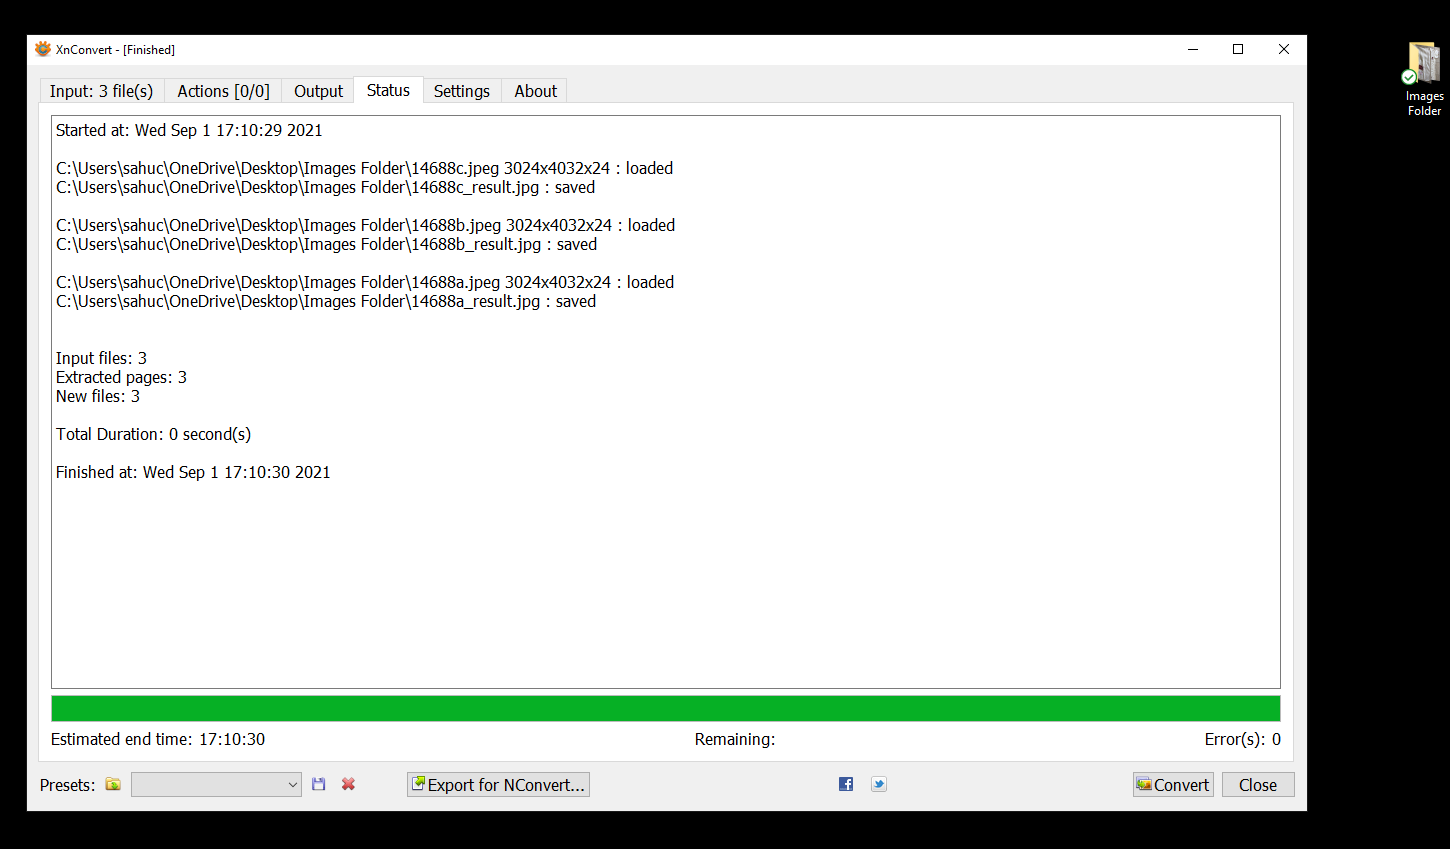Click the 14688c_result.jpg saved log line
Image resolution: width=1450 pixels, height=849 pixels.
tap(325, 187)
